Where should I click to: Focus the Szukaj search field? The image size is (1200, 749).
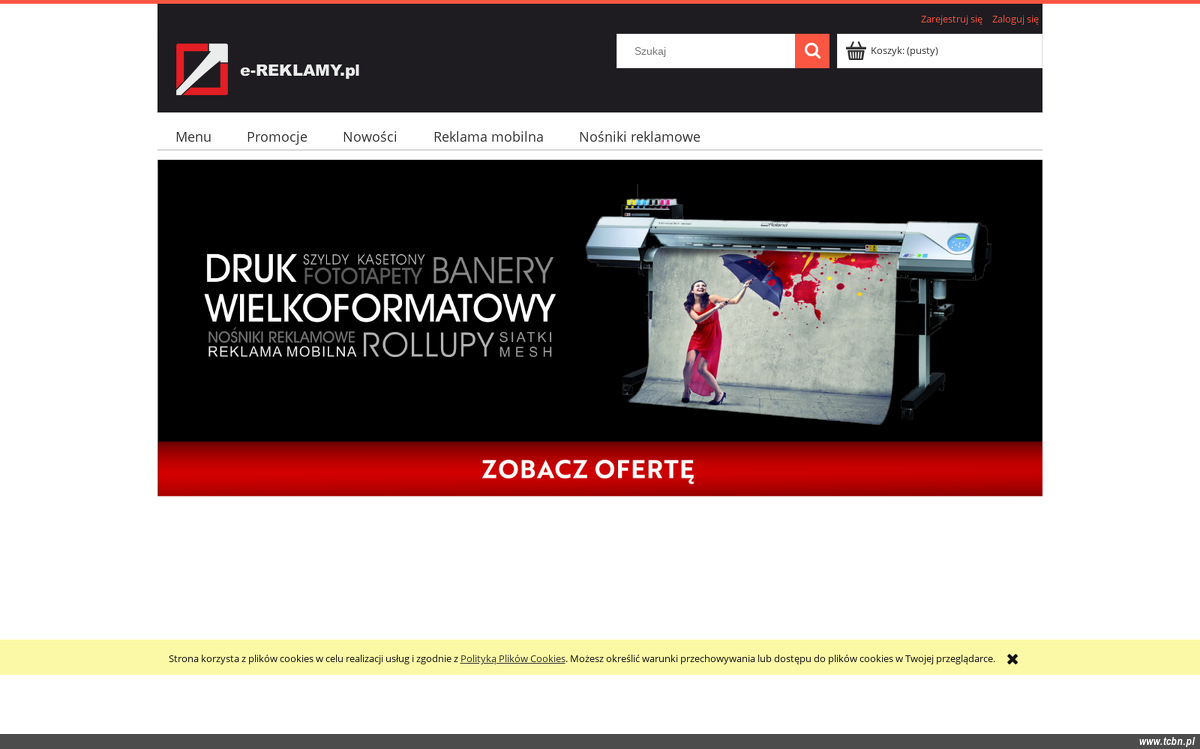[x=706, y=51]
